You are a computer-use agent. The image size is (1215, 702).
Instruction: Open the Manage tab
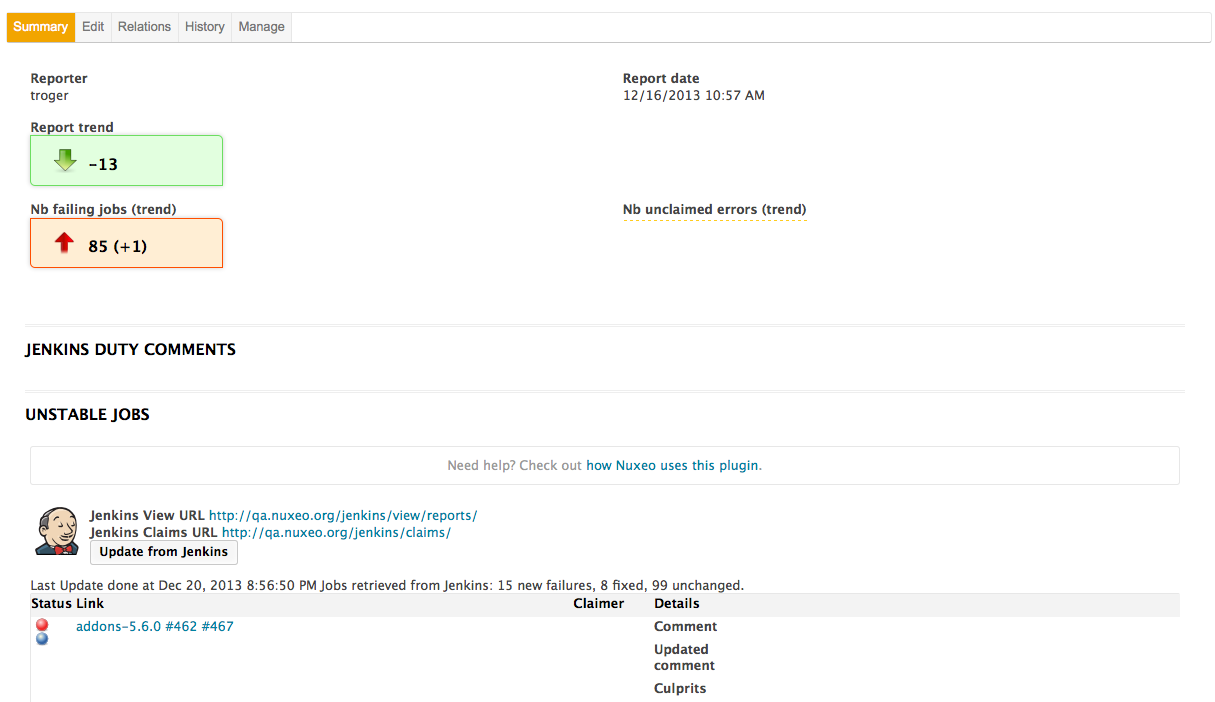[262, 27]
